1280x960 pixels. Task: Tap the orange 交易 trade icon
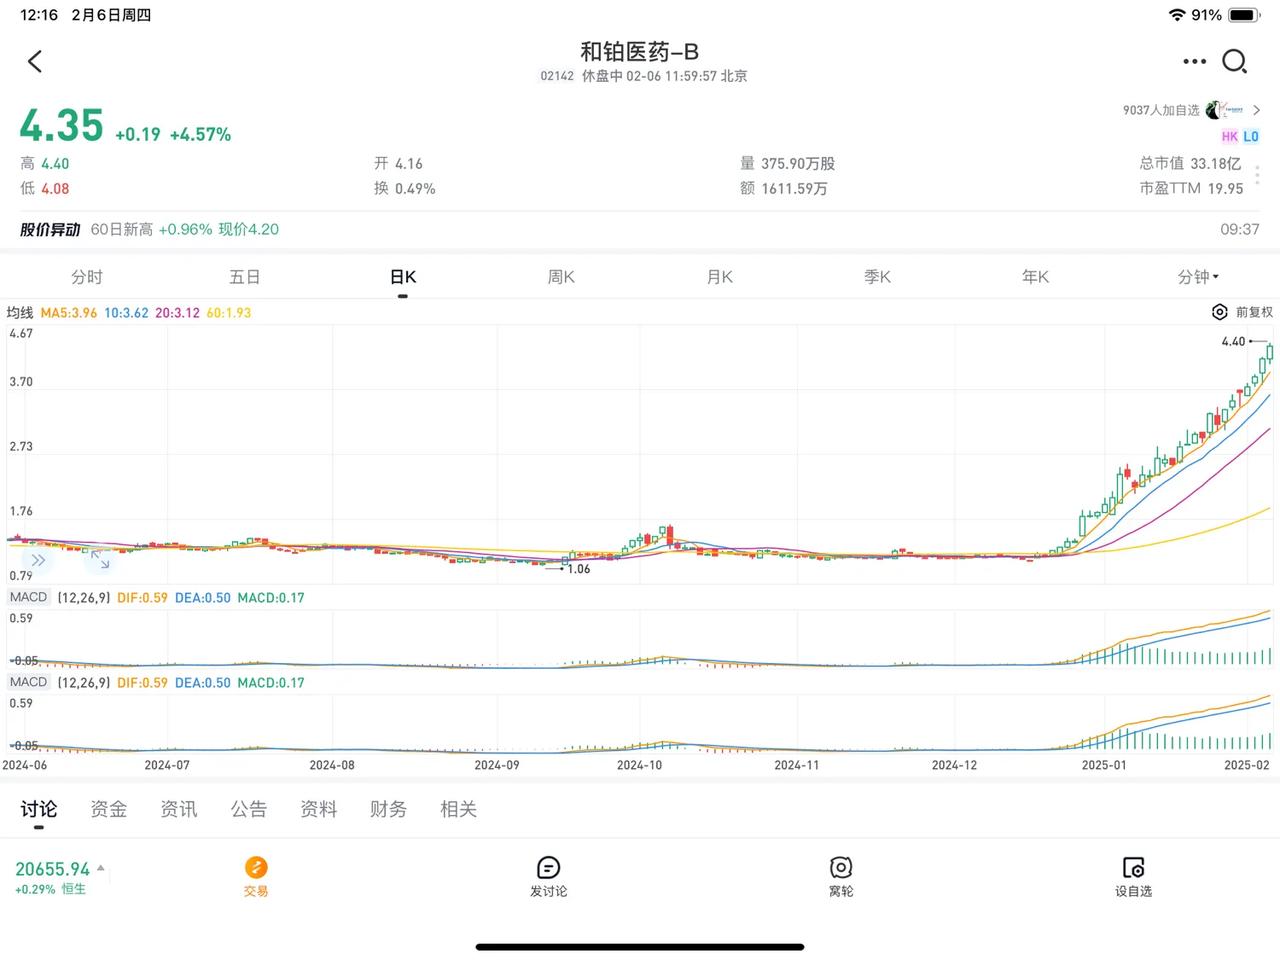click(x=256, y=867)
